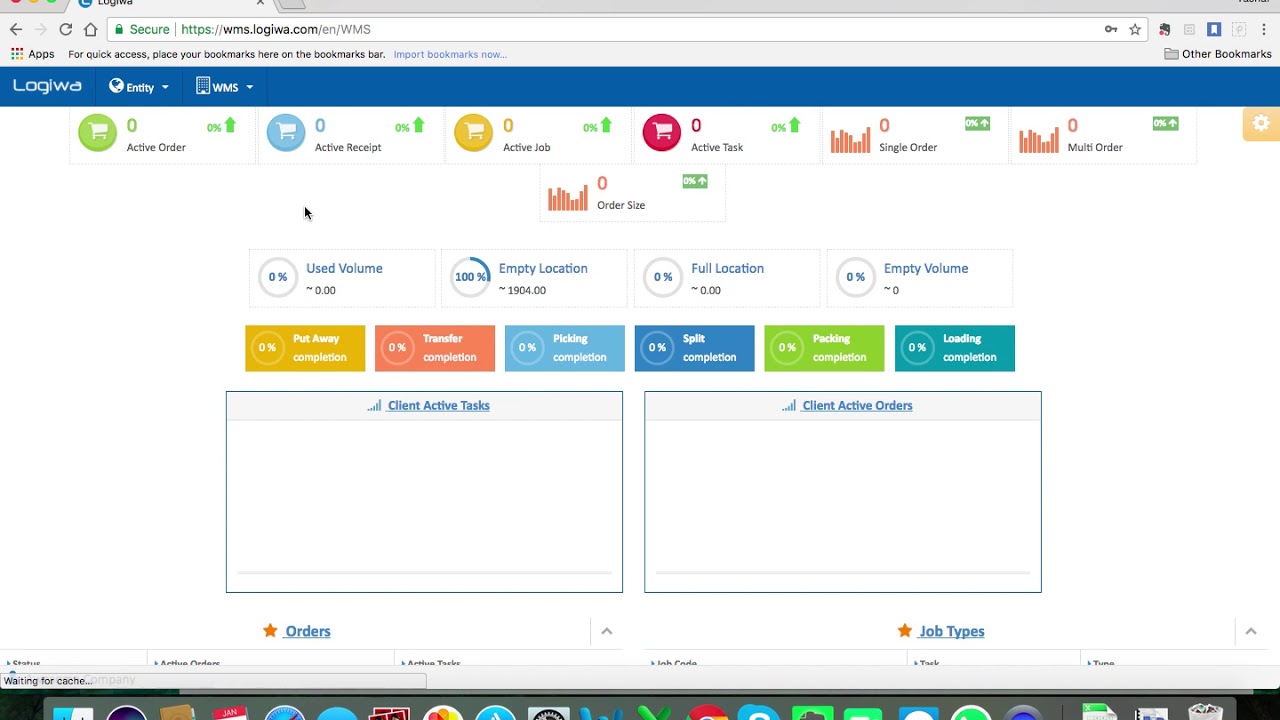This screenshot has width=1280, height=720.
Task: Open the Other Bookmarks folder
Action: point(1218,54)
